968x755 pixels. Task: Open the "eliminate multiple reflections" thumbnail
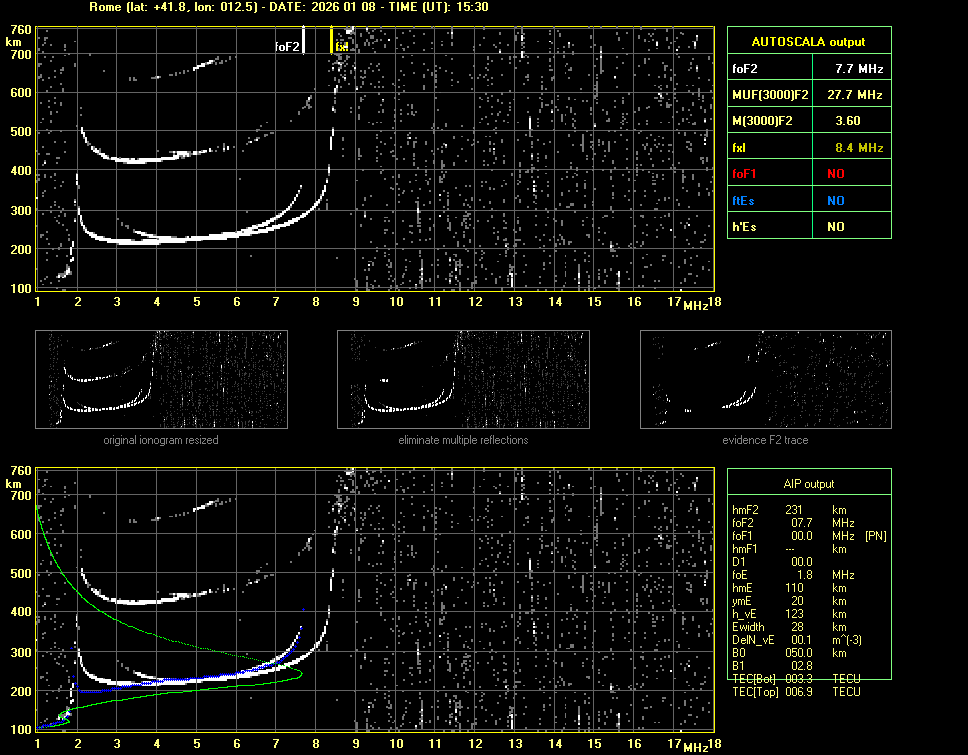(x=463, y=379)
